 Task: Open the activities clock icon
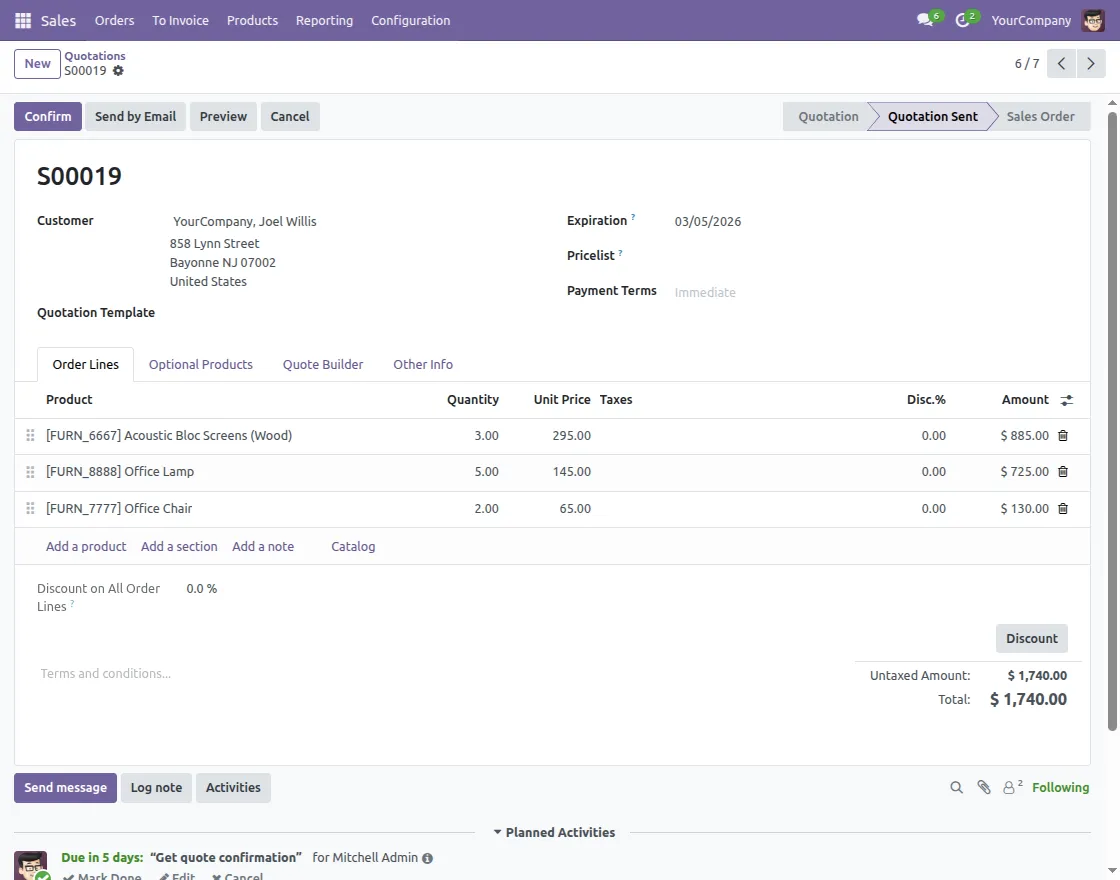[962, 20]
